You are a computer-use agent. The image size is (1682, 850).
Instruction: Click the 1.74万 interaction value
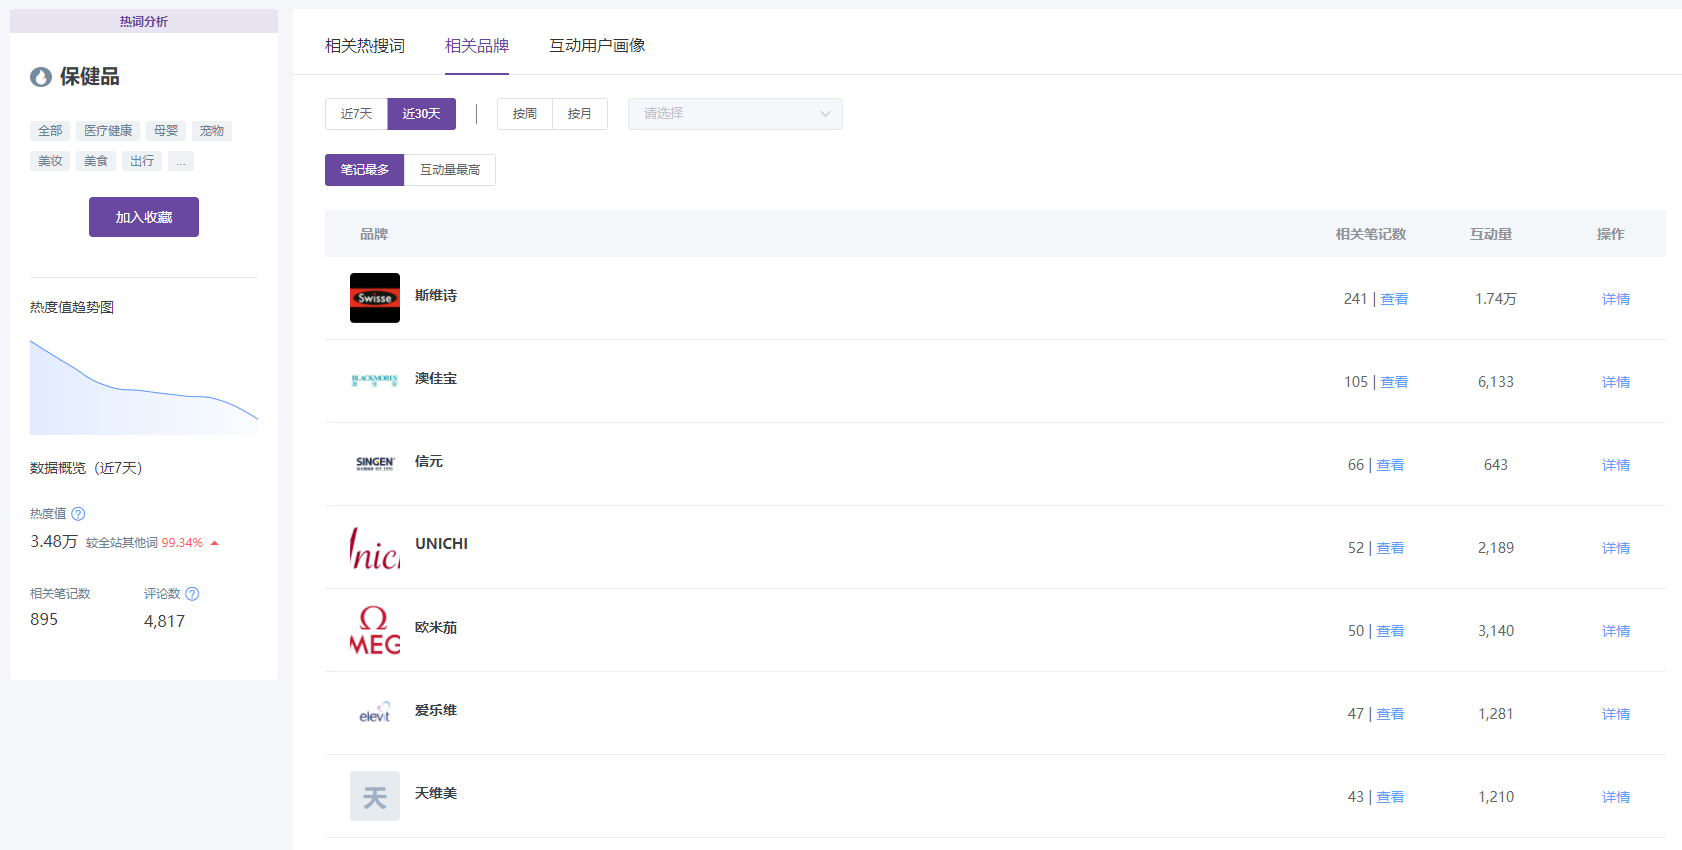point(1496,299)
